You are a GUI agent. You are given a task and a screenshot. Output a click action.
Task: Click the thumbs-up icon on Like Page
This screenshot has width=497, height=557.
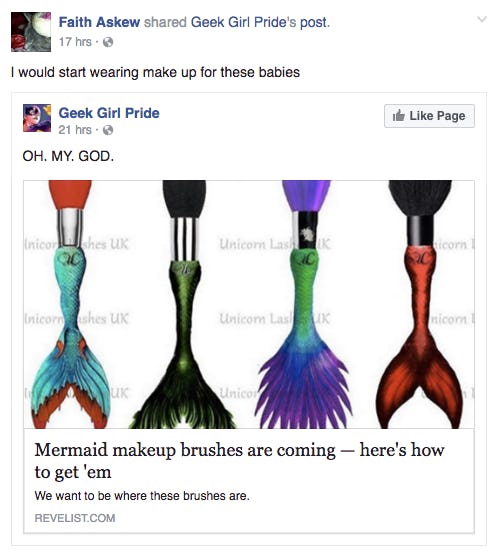click(x=399, y=115)
